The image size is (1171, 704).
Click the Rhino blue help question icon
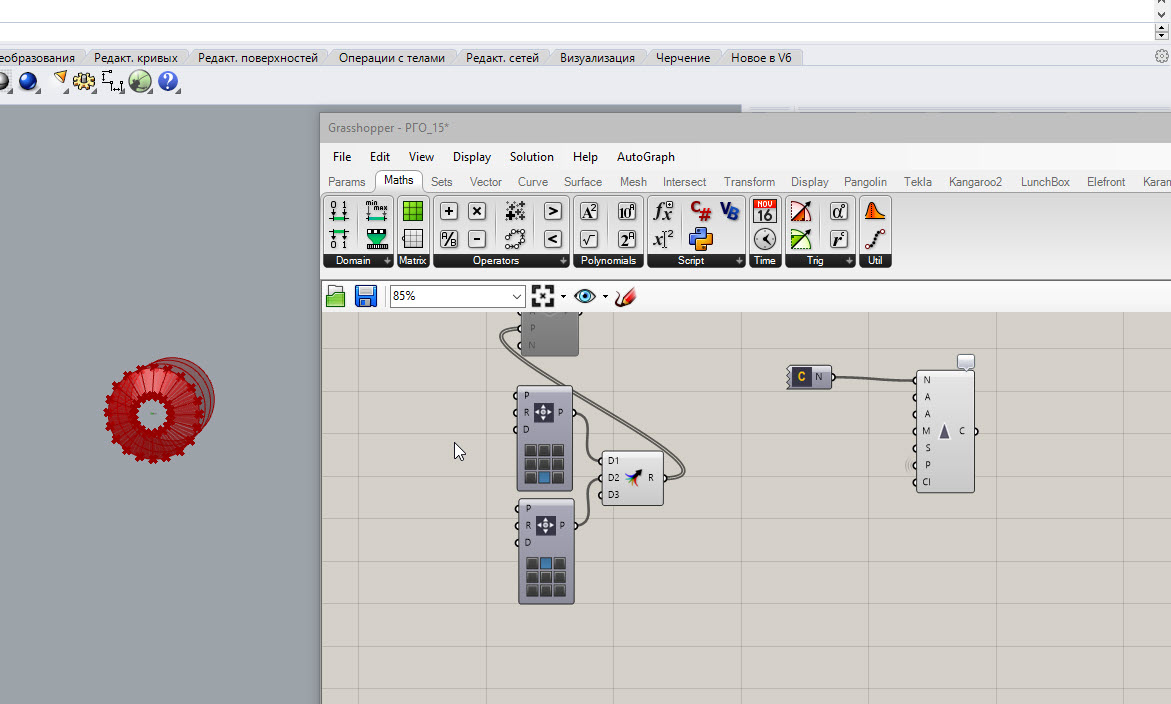(167, 82)
